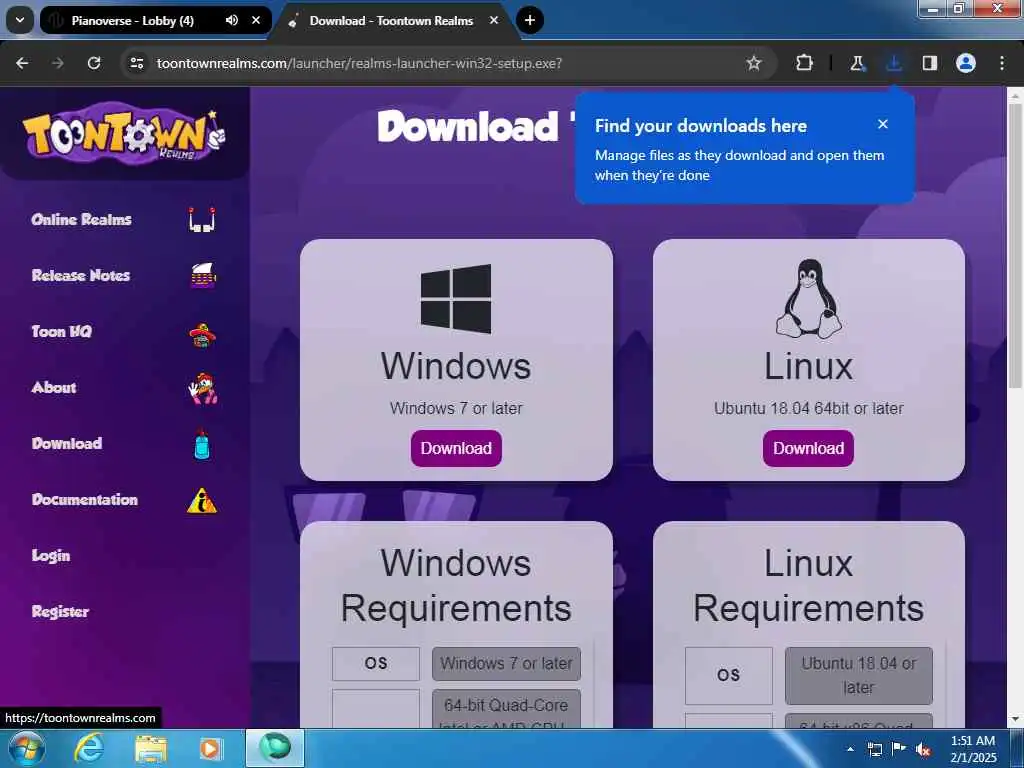This screenshot has width=1024, height=768.
Task: Click the muted volume tray icon
Action: click(923, 749)
